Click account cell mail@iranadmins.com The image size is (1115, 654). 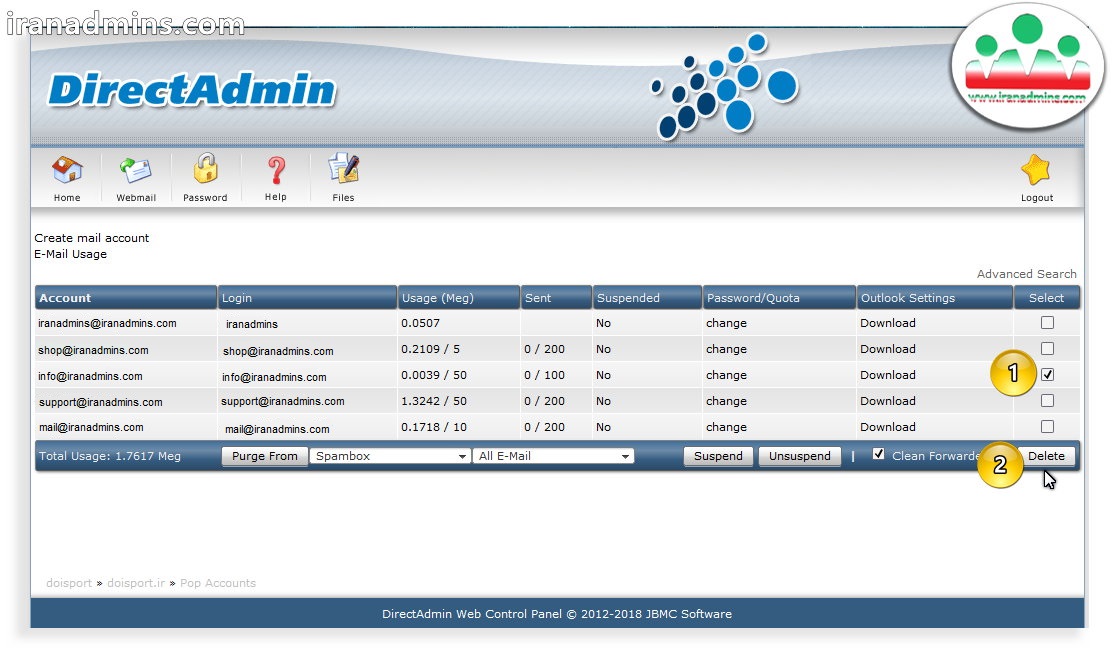pos(91,427)
